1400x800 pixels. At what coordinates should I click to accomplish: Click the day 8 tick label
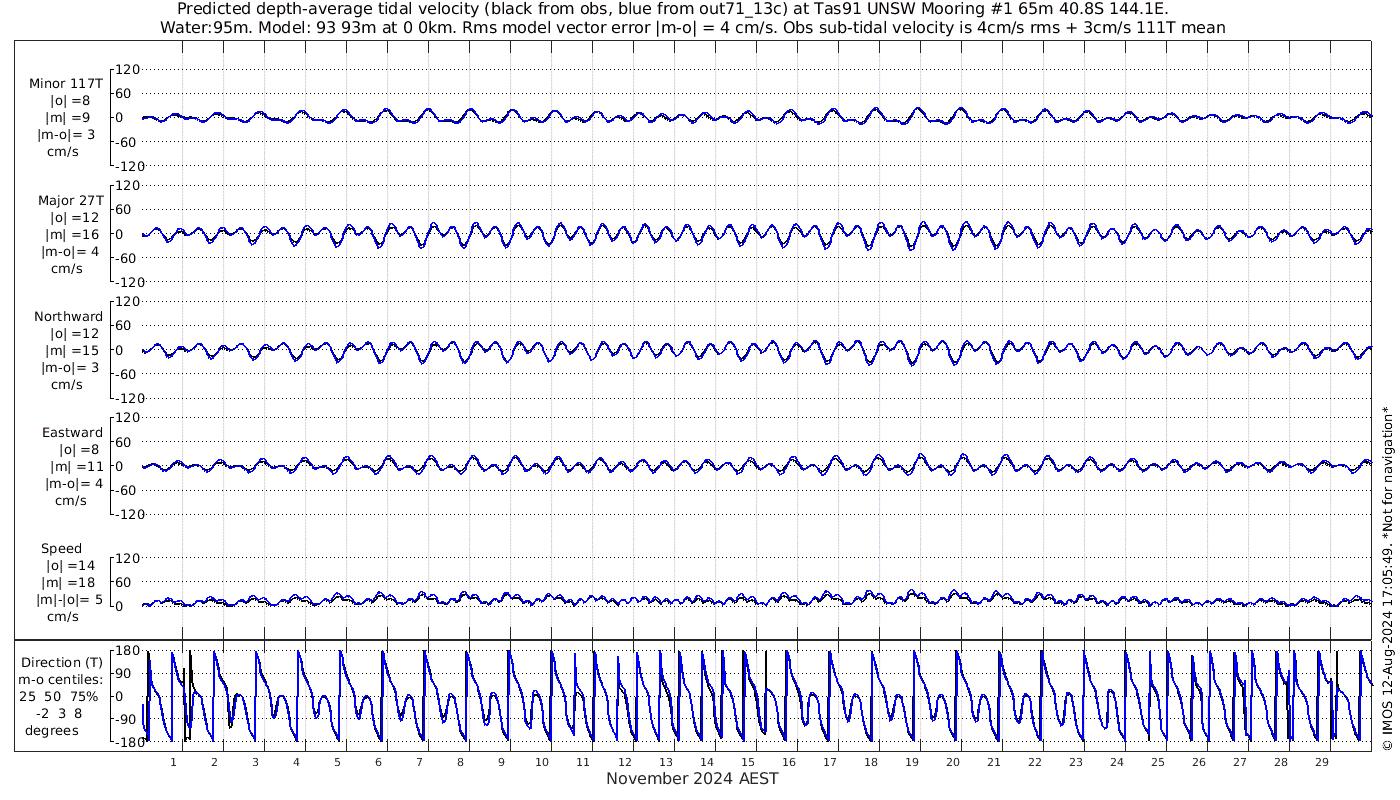point(460,762)
